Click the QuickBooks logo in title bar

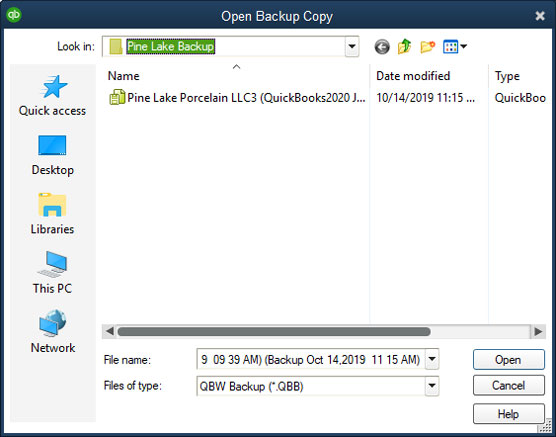click(x=14, y=15)
